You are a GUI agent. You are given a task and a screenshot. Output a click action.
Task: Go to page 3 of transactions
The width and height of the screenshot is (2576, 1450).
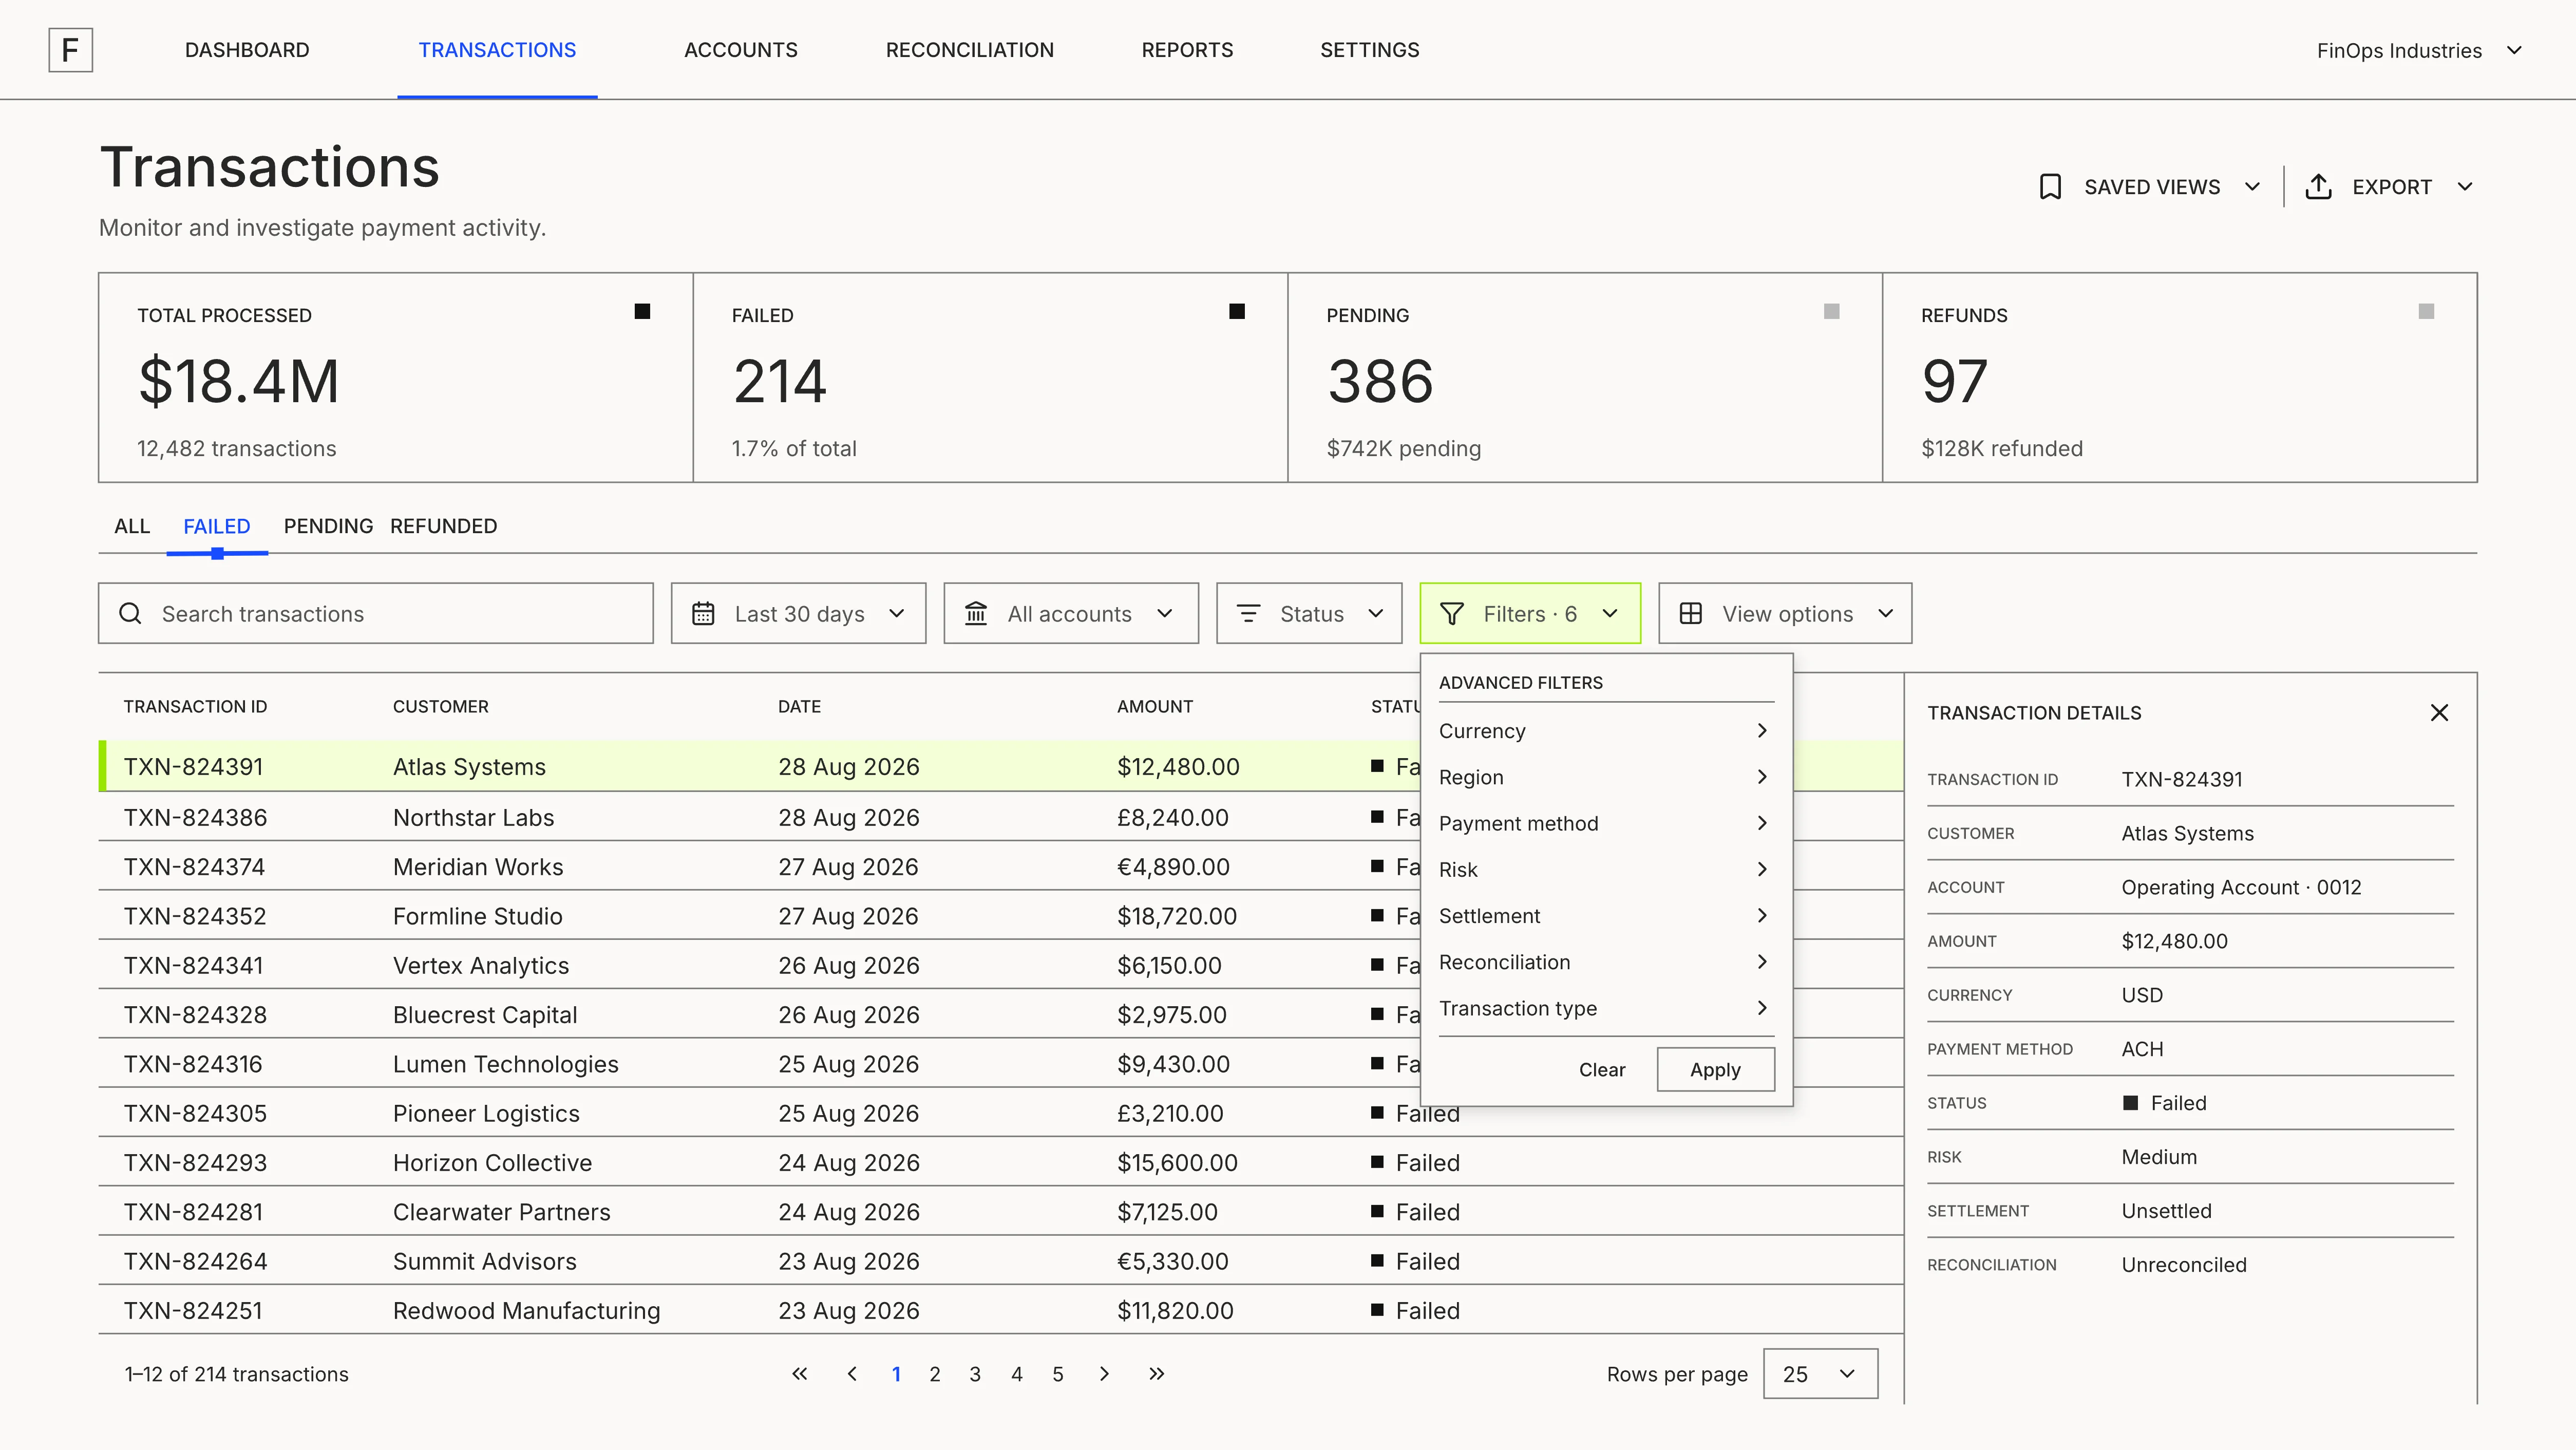(x=975, y=1373)
